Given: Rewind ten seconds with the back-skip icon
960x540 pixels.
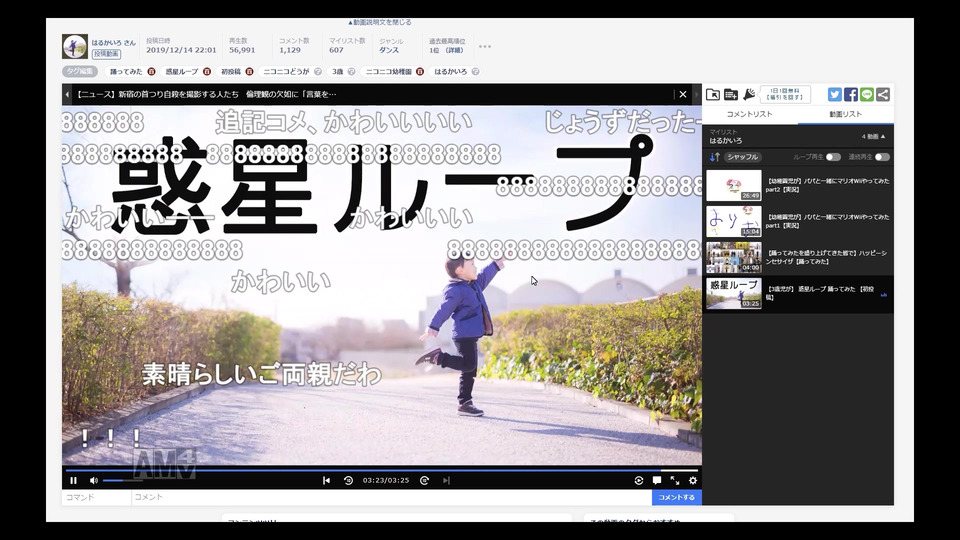Looking at the screenshot, I should [x=348, y=481].
